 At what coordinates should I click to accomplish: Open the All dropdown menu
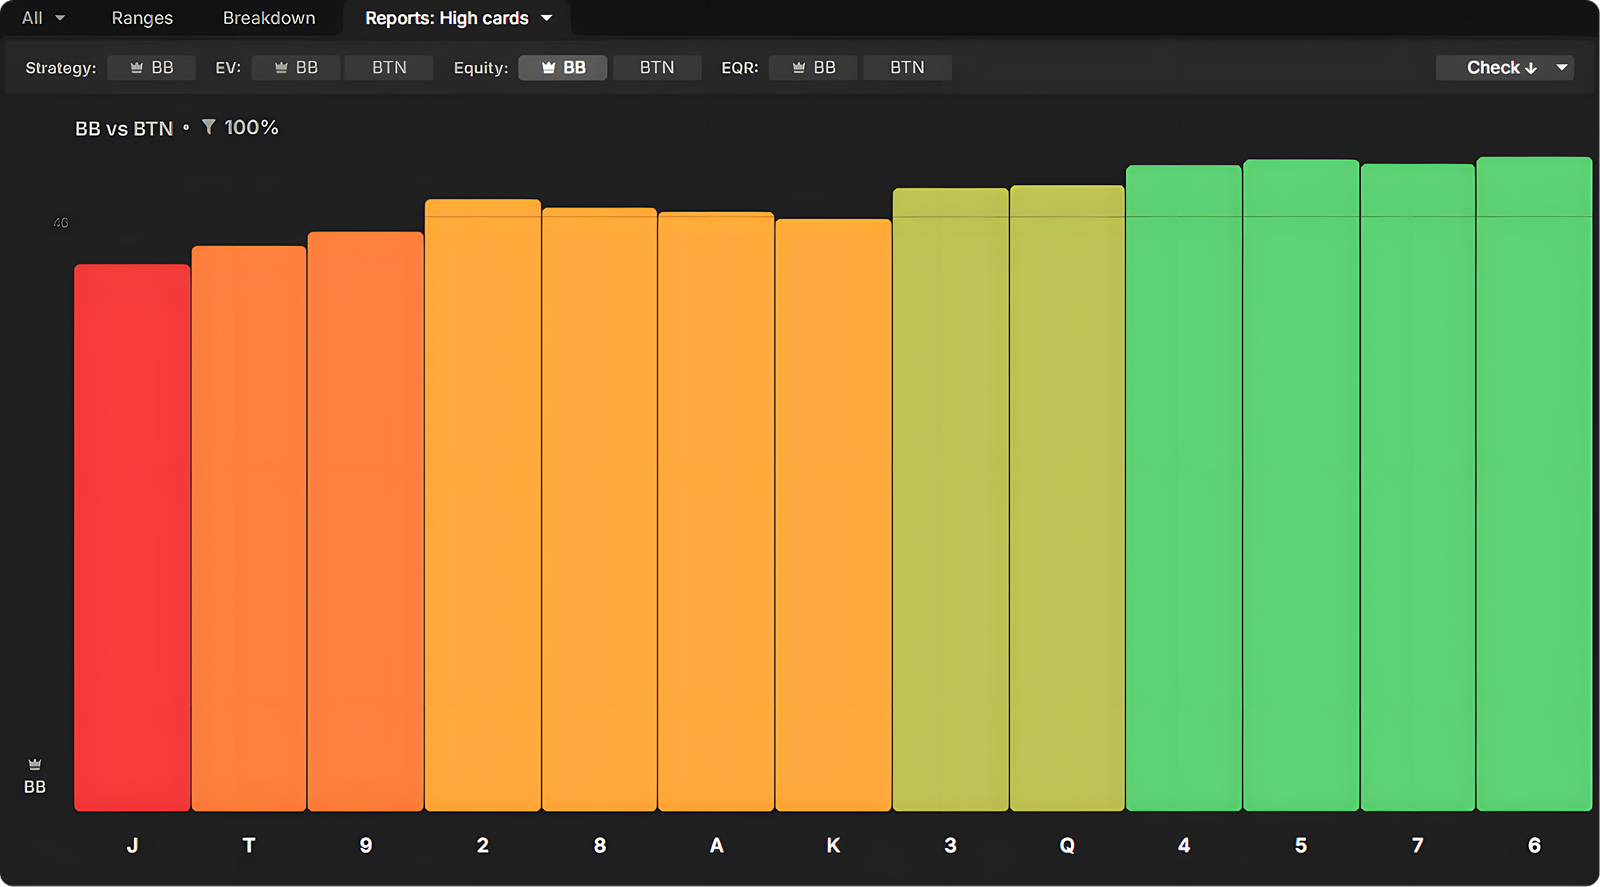(x=43, y=18)
